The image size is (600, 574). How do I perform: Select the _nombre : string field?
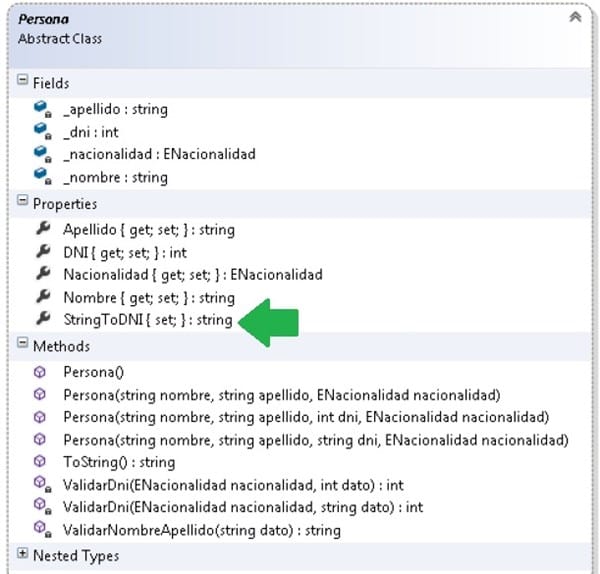click(115, 177)
